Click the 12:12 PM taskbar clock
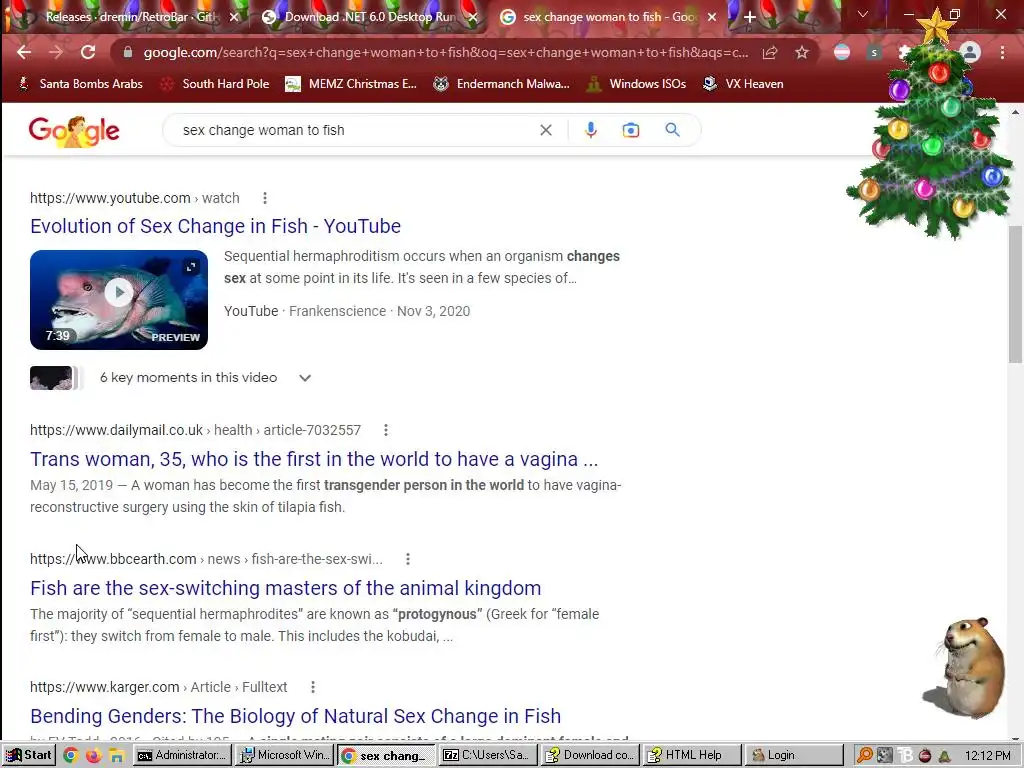This screenshot has height=768, width=1024. point(987,756)
